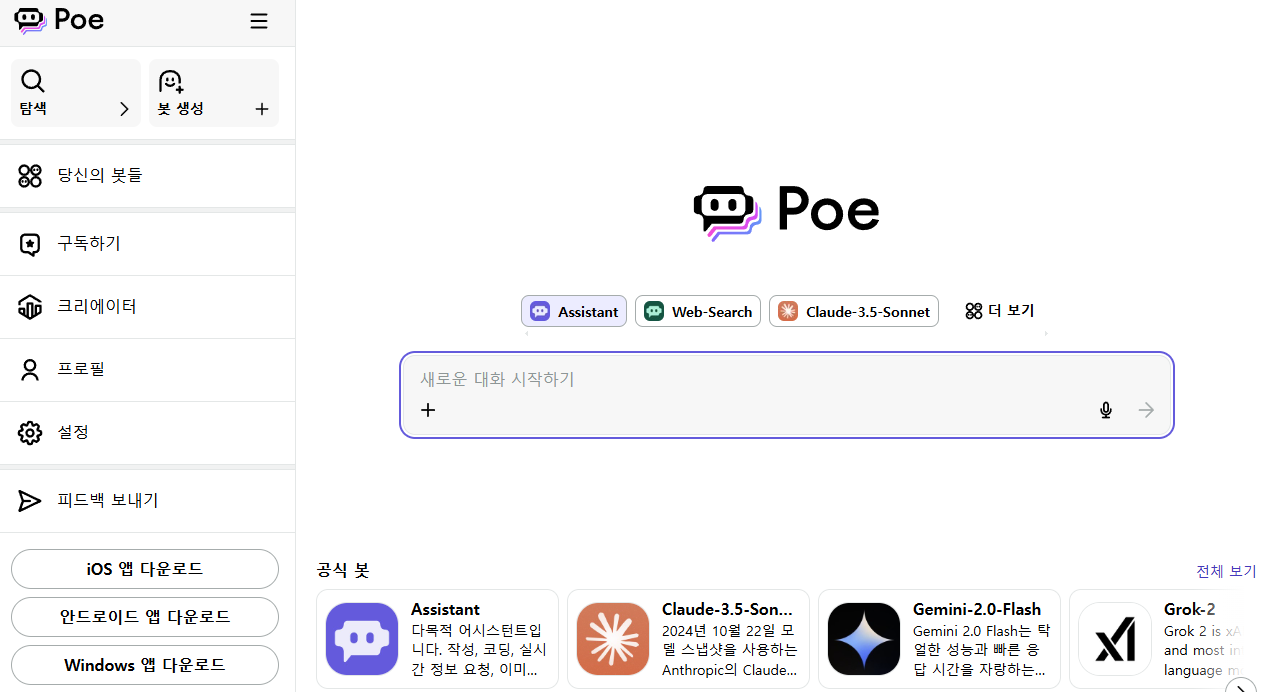Click the 전체 보기 link
Screen dimensions: 1269x692
click(x=1226, y=571)
